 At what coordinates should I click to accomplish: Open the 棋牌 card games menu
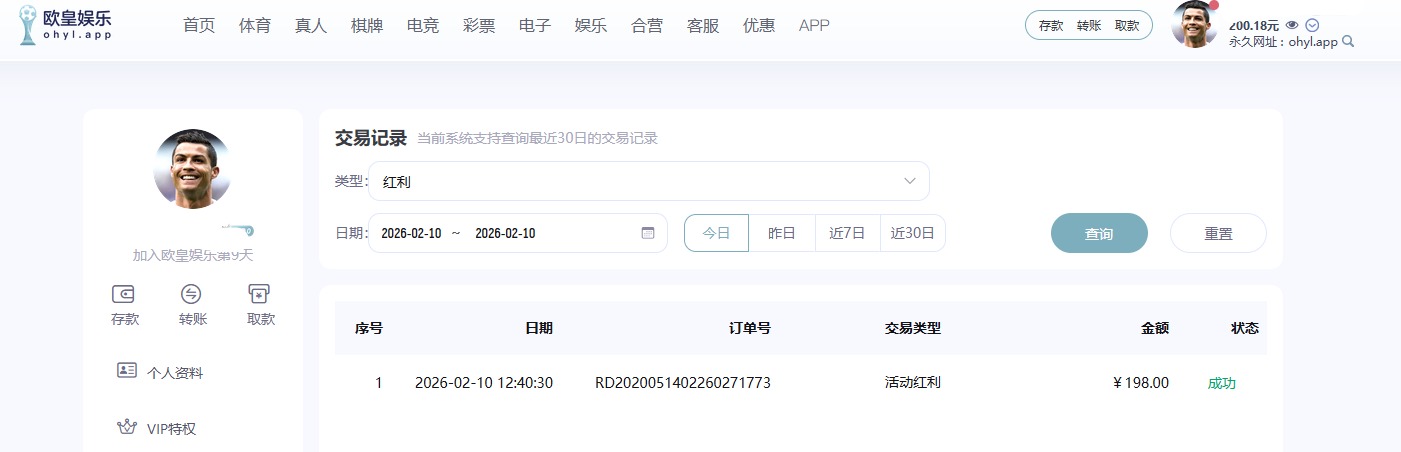367,26
